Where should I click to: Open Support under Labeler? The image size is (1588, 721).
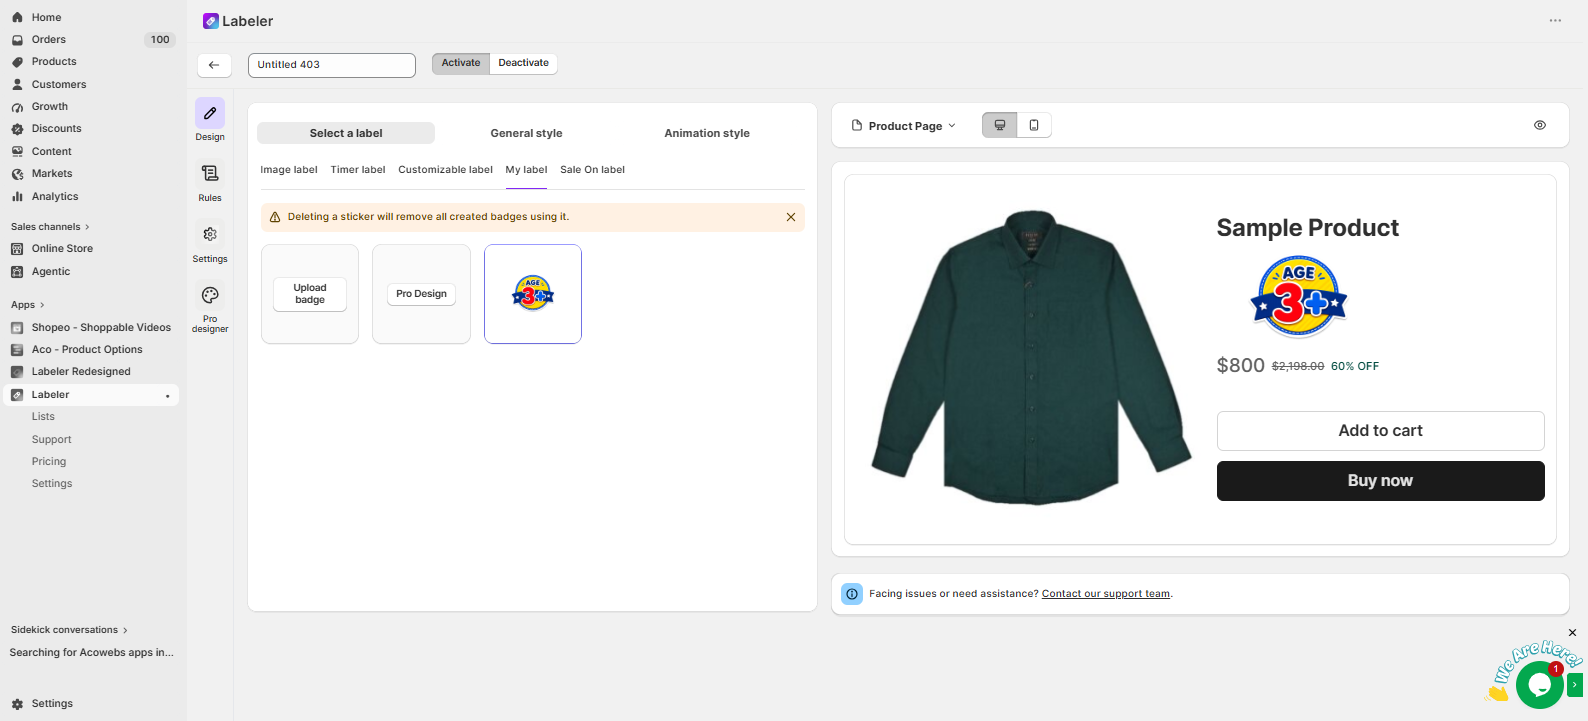click(52, 440)
